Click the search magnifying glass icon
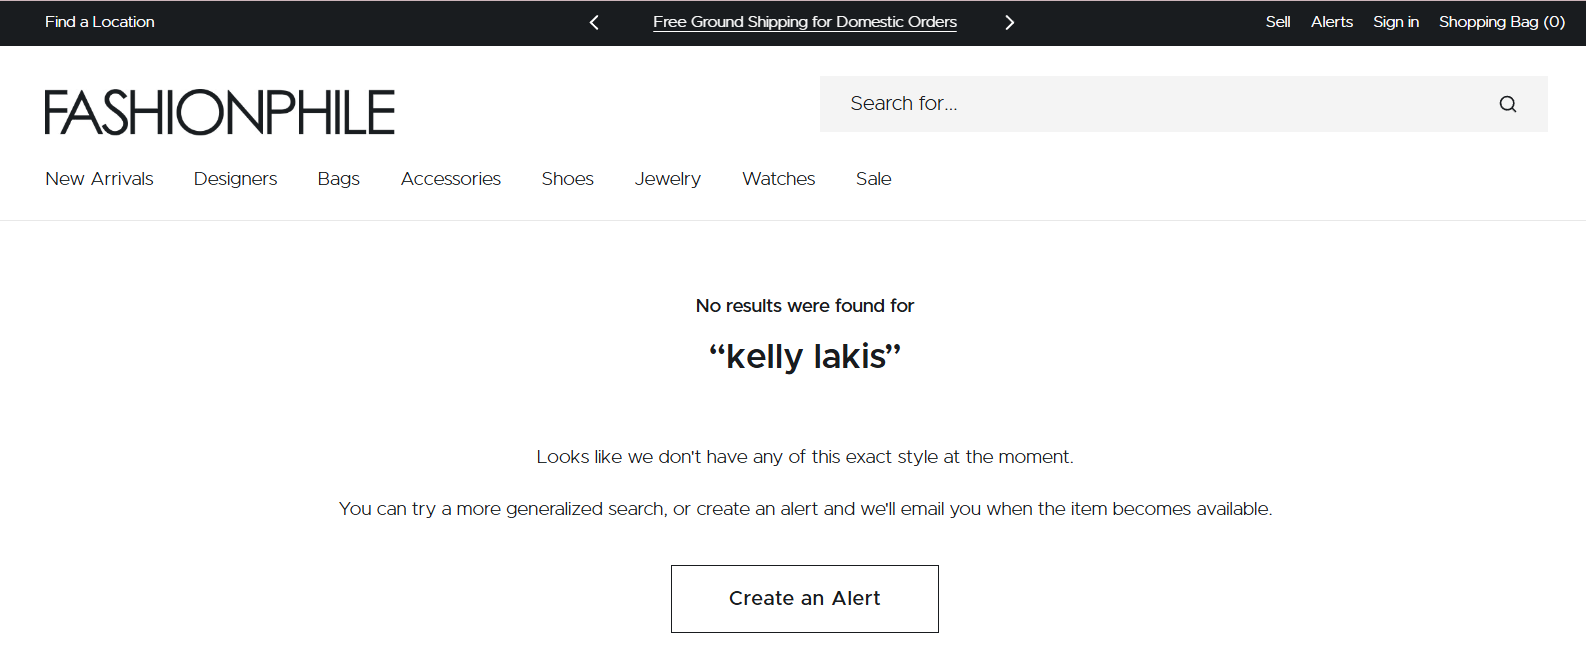Screen dimensions: 1586x664 1507,103
